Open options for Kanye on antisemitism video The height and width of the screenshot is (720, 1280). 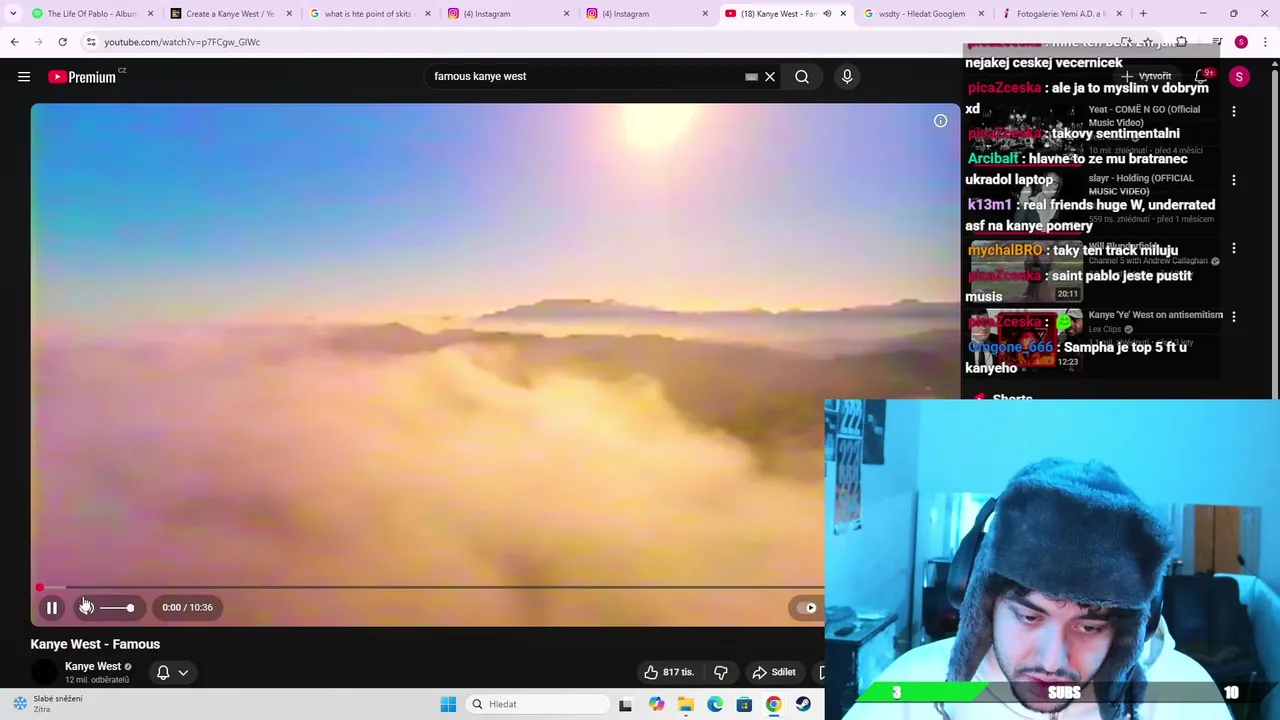pos(1234,316)
